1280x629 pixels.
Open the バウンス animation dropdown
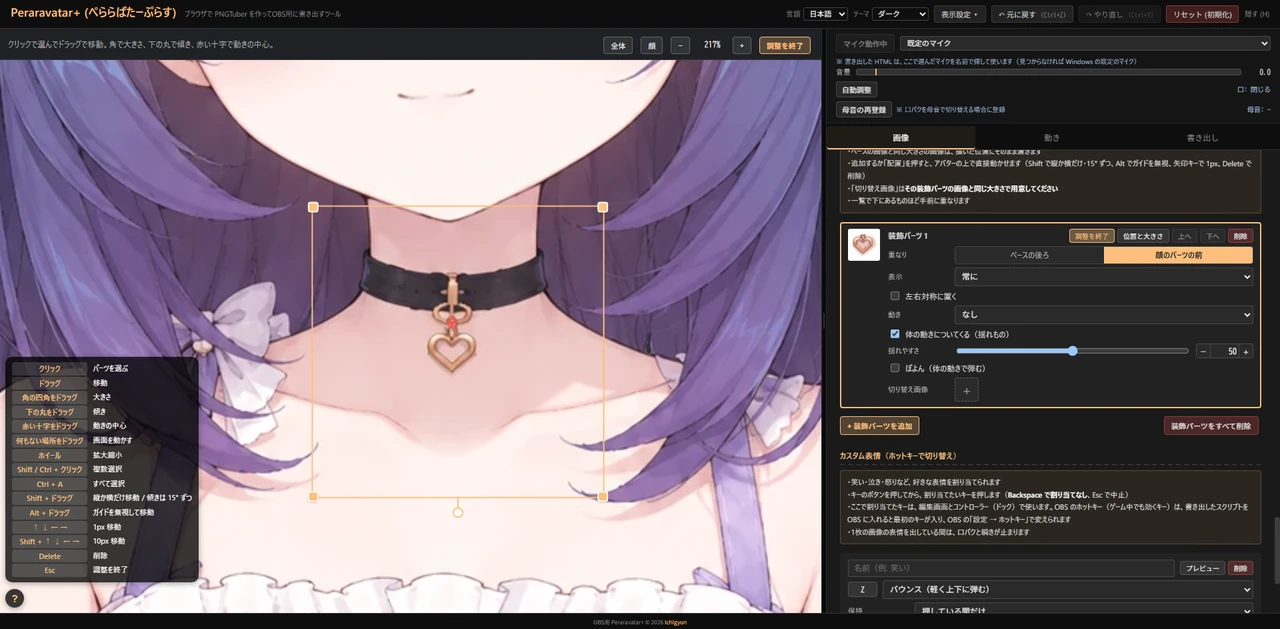tap(1068, 590)
